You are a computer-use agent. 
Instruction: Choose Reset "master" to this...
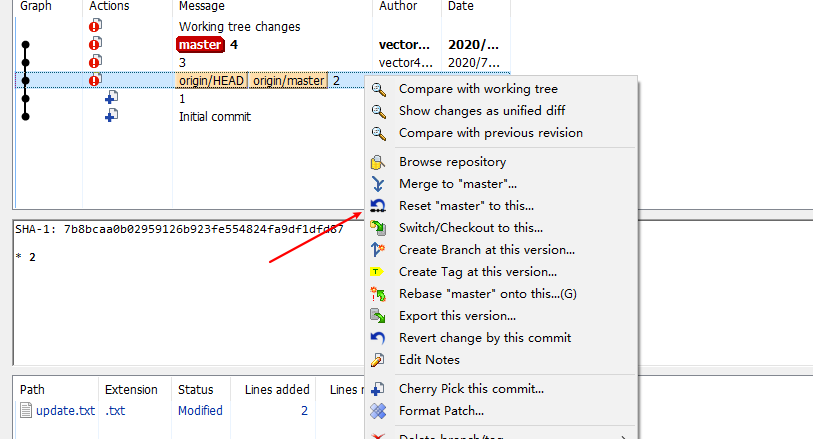pyautogui.click(x=466, y=206)
